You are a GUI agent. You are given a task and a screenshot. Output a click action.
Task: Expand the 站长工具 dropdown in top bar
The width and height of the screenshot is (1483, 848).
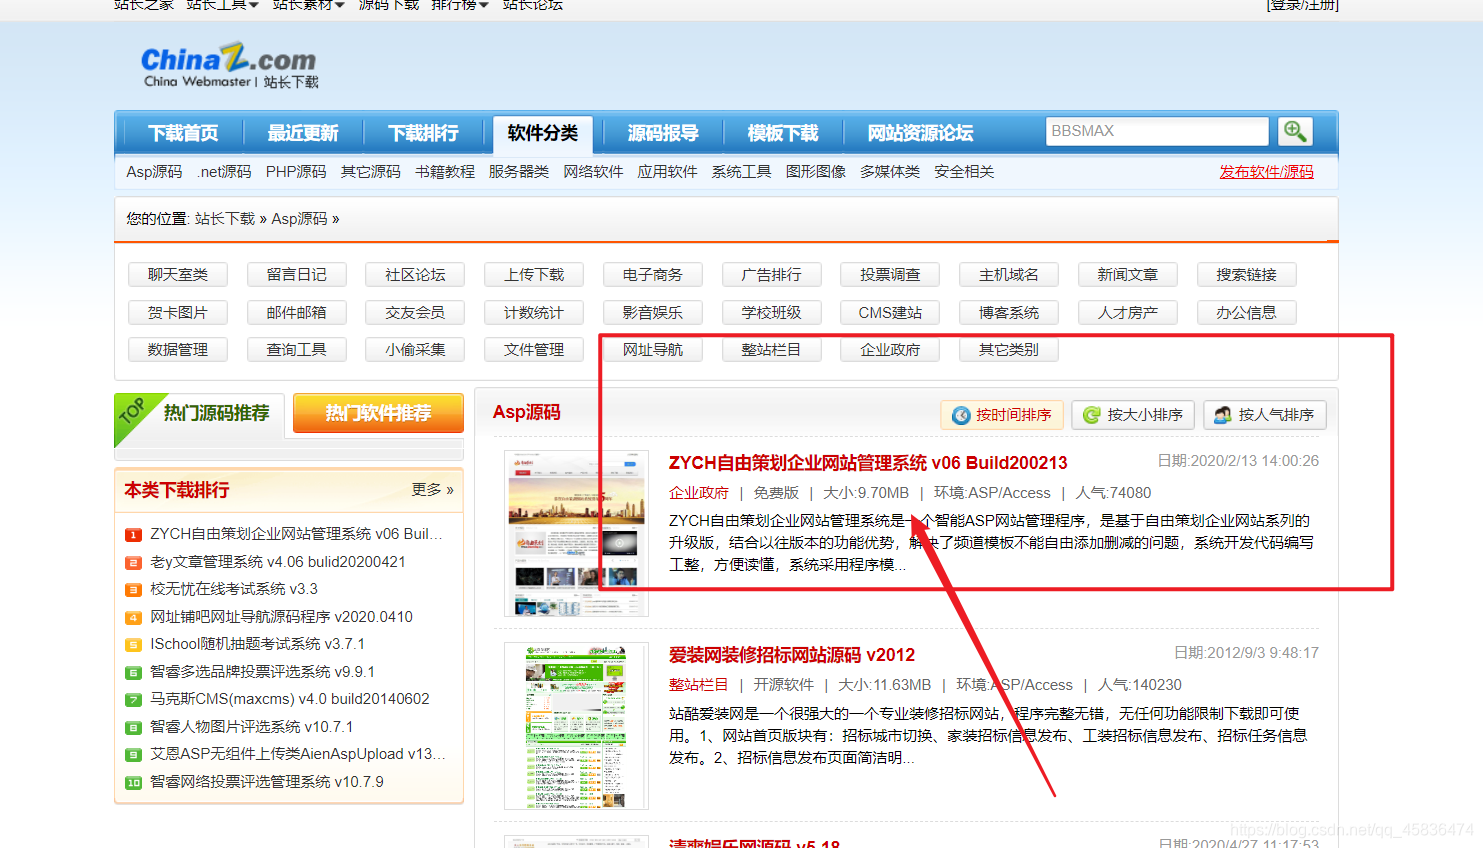pos(222,5)
